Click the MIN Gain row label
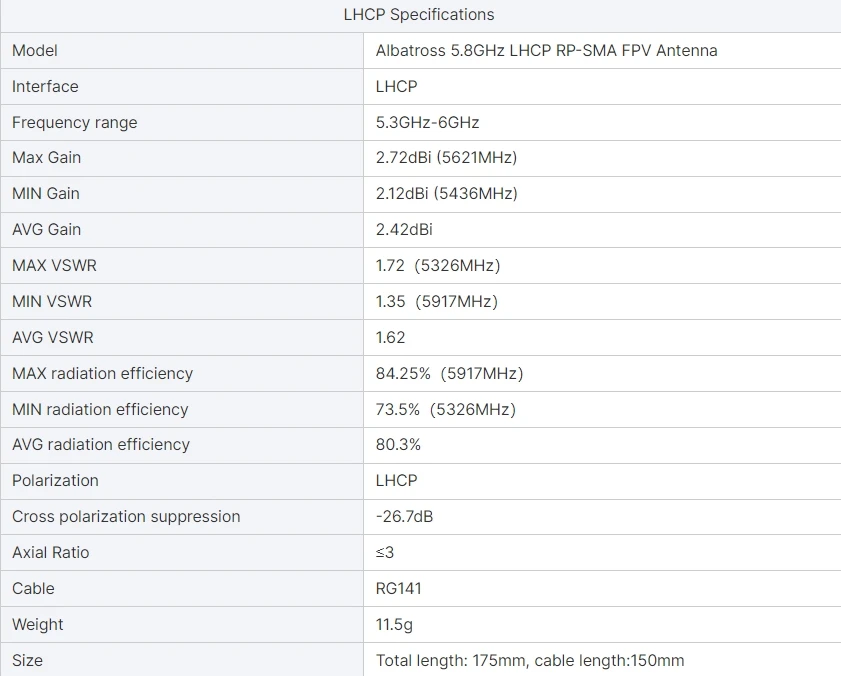The height and width of the screenshot is (676, 841). [45, 193]
